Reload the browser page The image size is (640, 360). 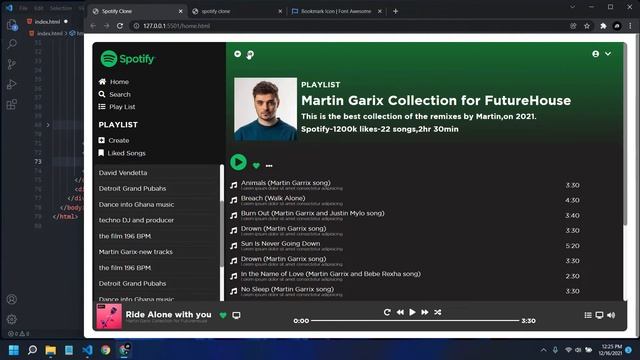(120, 26)
